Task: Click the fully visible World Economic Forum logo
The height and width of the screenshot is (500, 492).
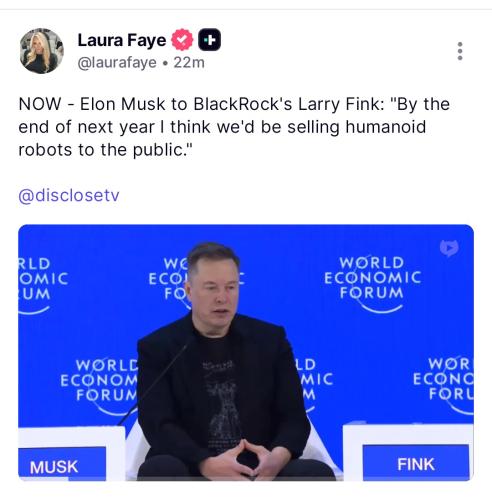Action: pyautogui.click(x=372, y=285)
